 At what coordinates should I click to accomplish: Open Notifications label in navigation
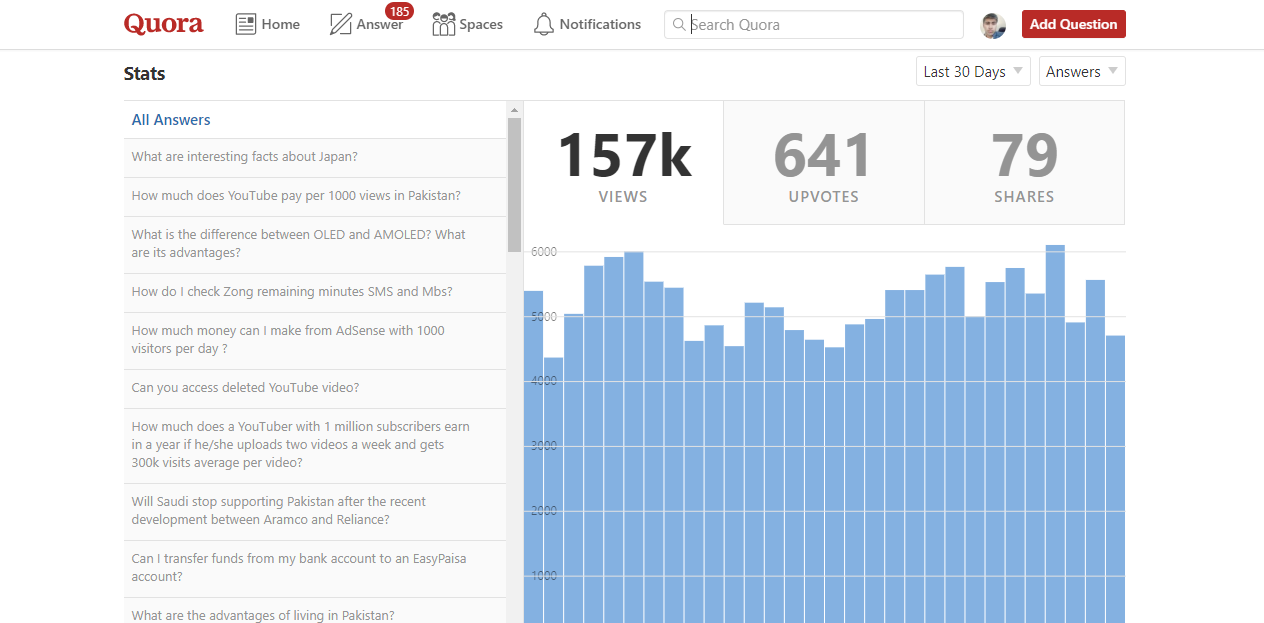click(x=600, y=24)
